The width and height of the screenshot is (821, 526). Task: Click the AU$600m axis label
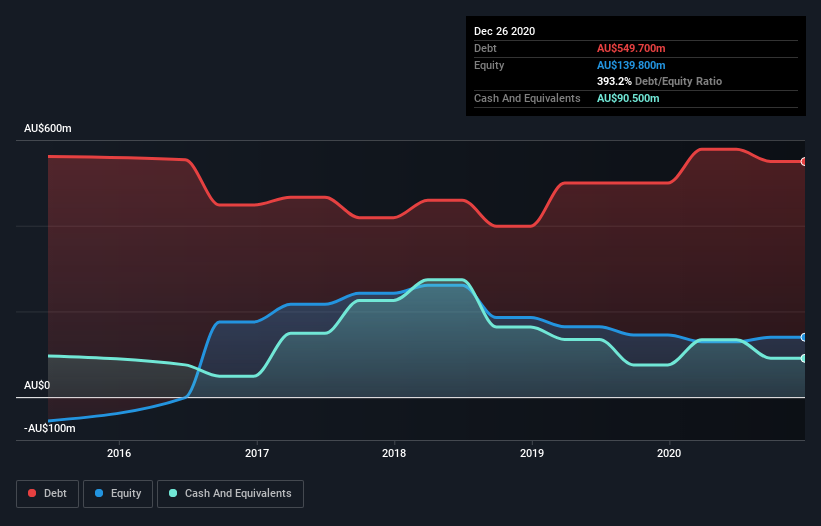click(x=48, y=128)
